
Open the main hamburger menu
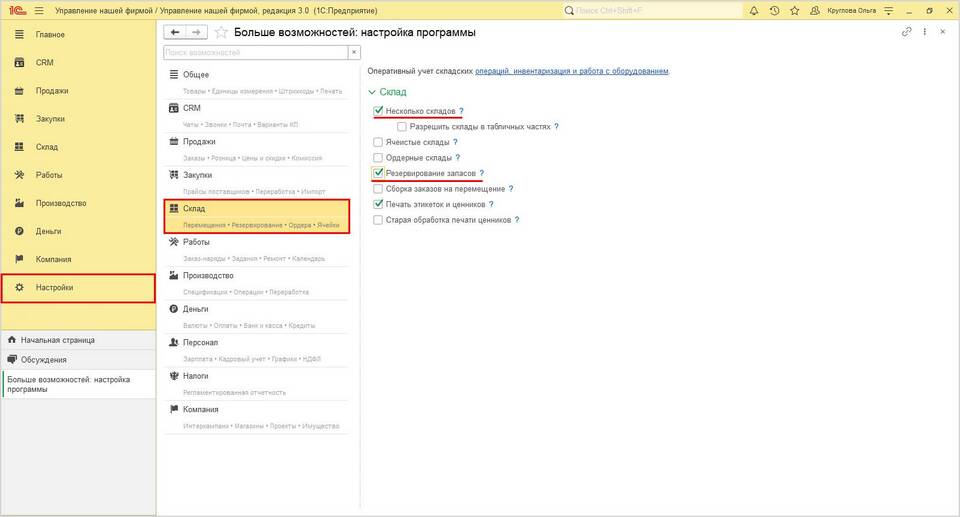(x=39, y=10)
